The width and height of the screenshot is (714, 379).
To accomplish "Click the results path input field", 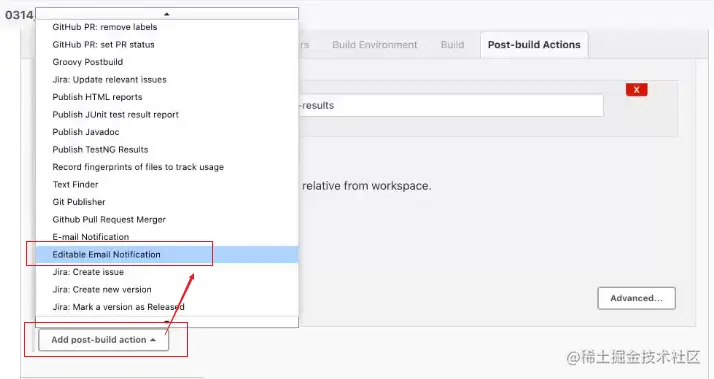I will coord(451,105).
